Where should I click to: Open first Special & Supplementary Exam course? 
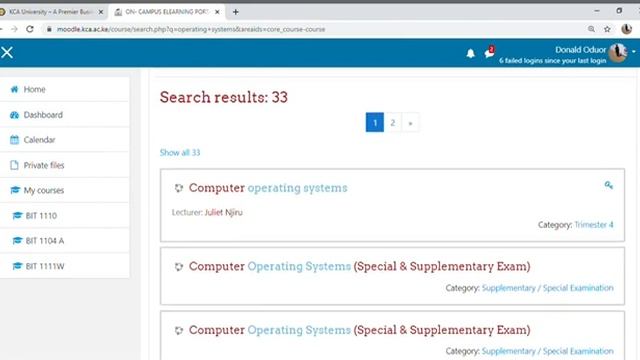[x=359, y=267]
